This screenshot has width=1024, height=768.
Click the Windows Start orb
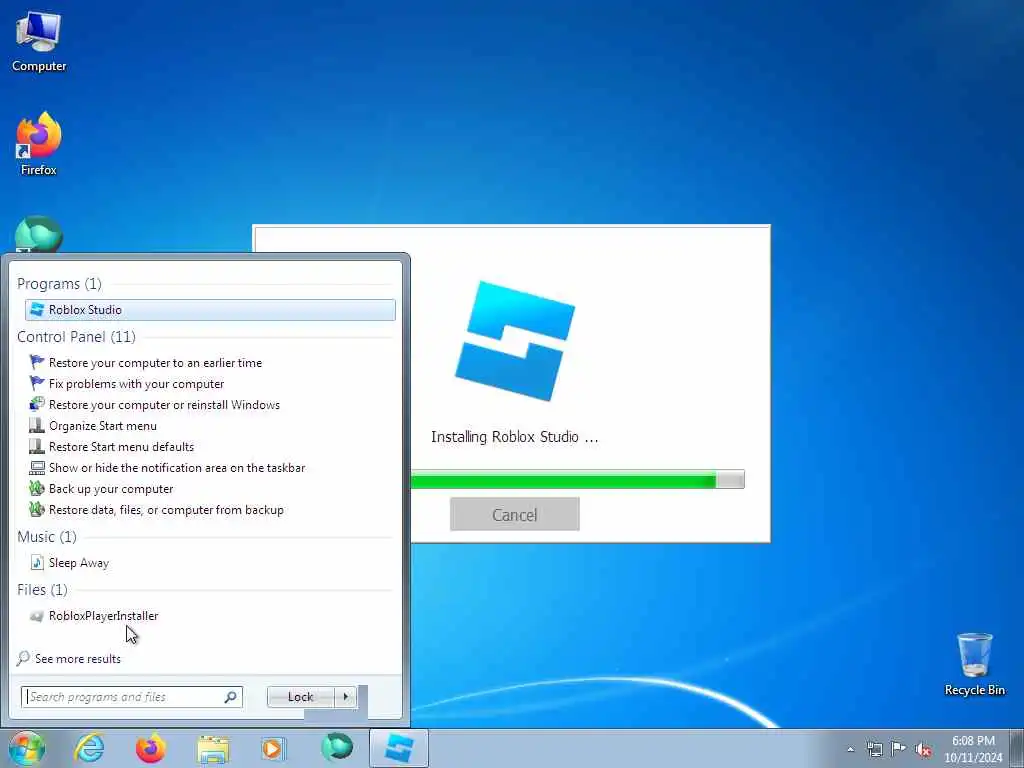26,748
